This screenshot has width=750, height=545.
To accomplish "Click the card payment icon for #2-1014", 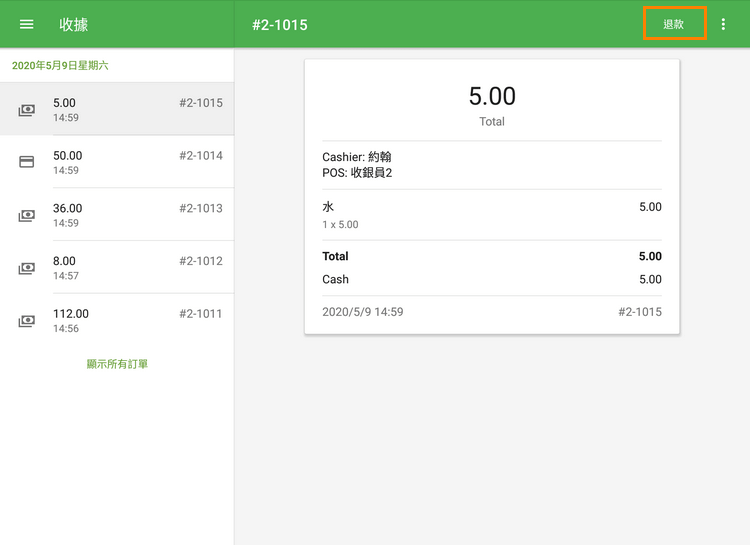I will coord(27,162).
